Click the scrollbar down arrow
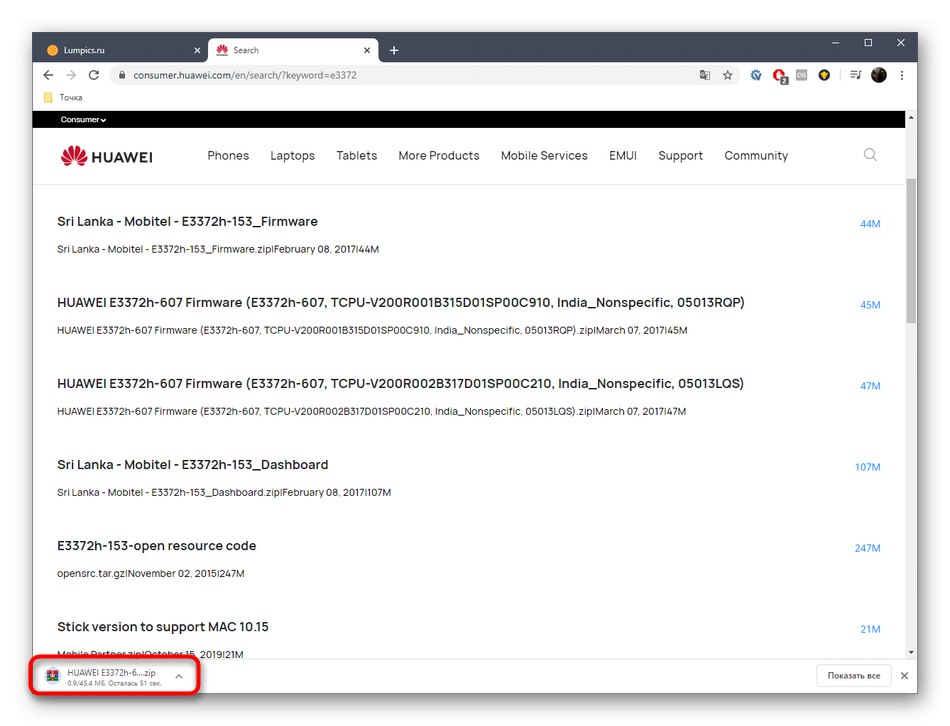The width and height of the screenshot is (950, 726). pyautogui.click(x=911, y=653)
